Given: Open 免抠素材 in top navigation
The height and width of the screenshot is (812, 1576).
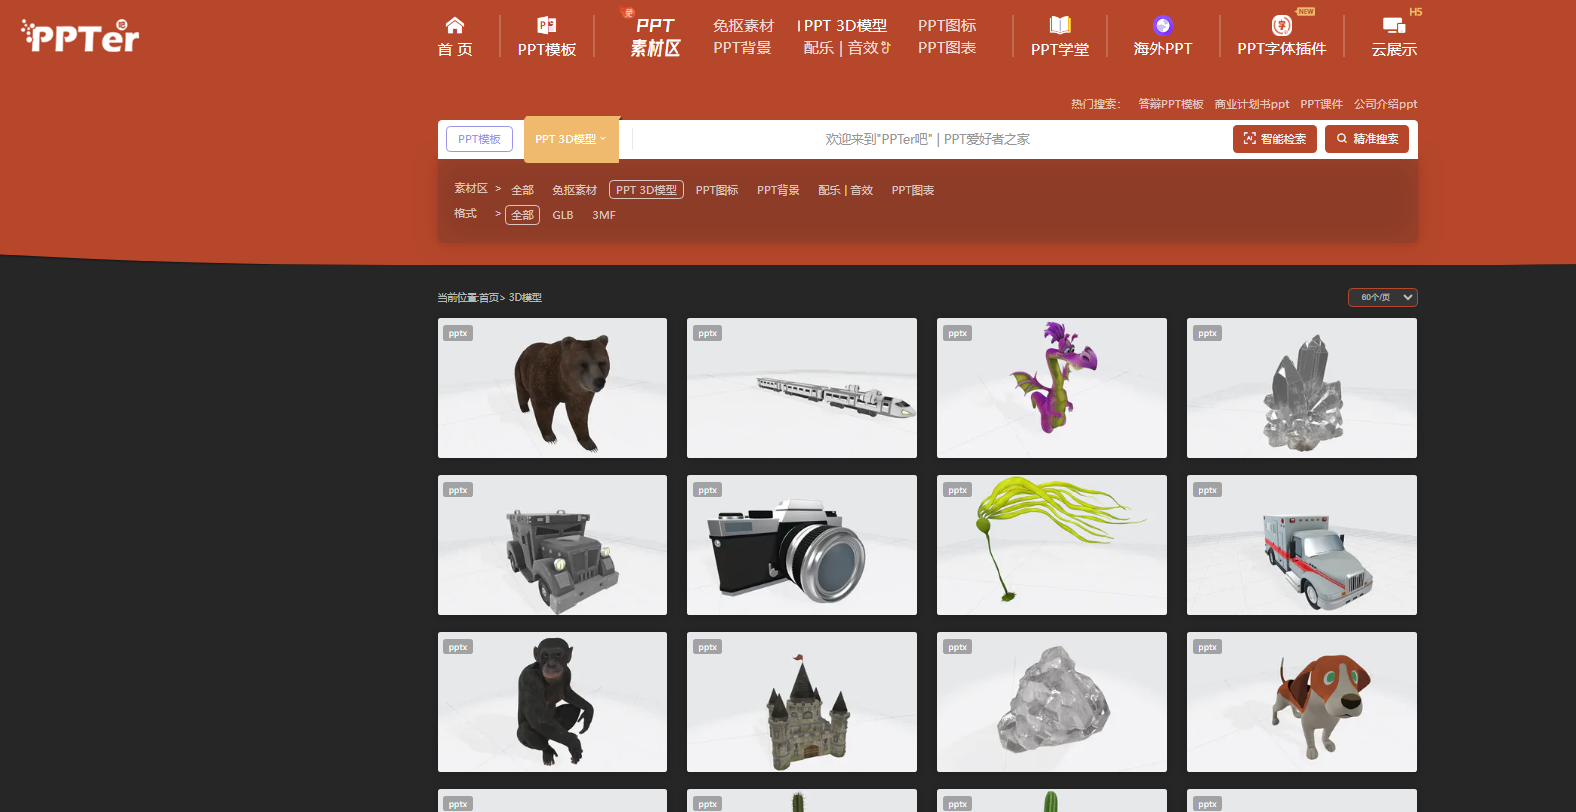Looking at the screenshot, I should (743, 26).
